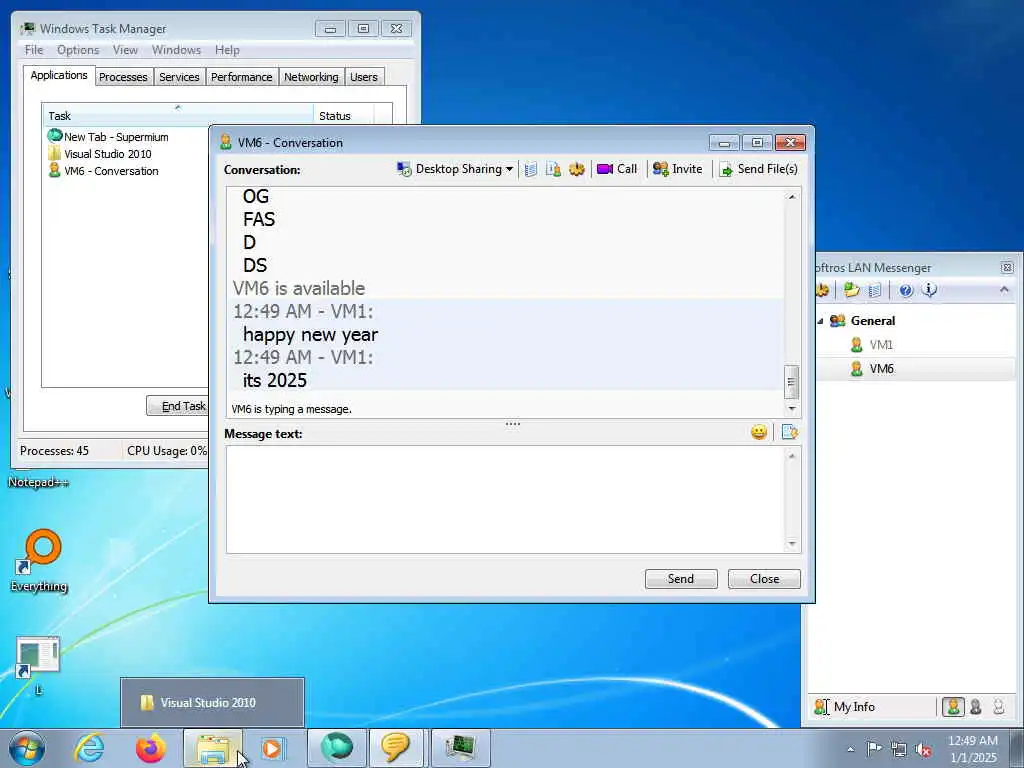Collapse the General group tree arrow
This screenshot has height=768, width=1024.
[820, 321]
